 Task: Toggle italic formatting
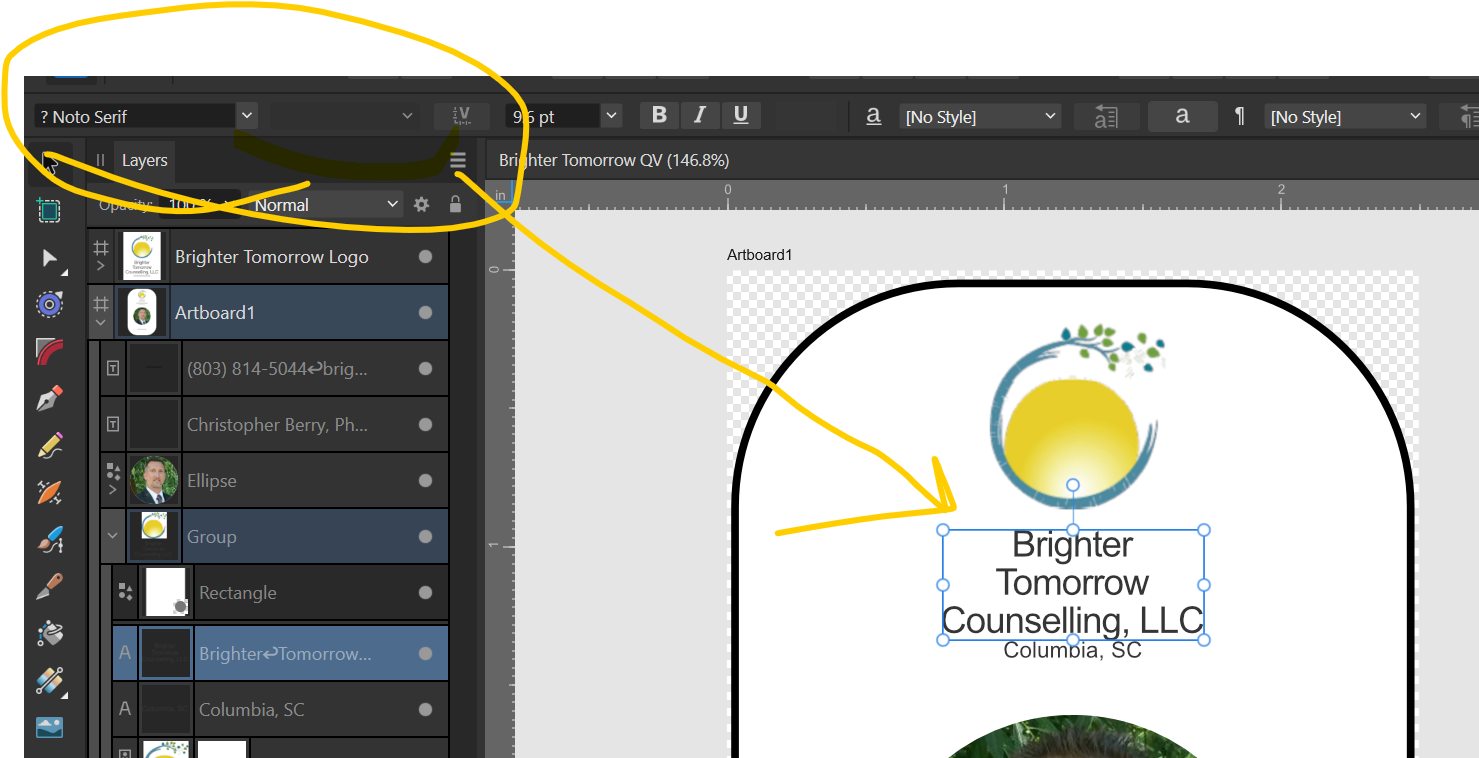(700, 115)
